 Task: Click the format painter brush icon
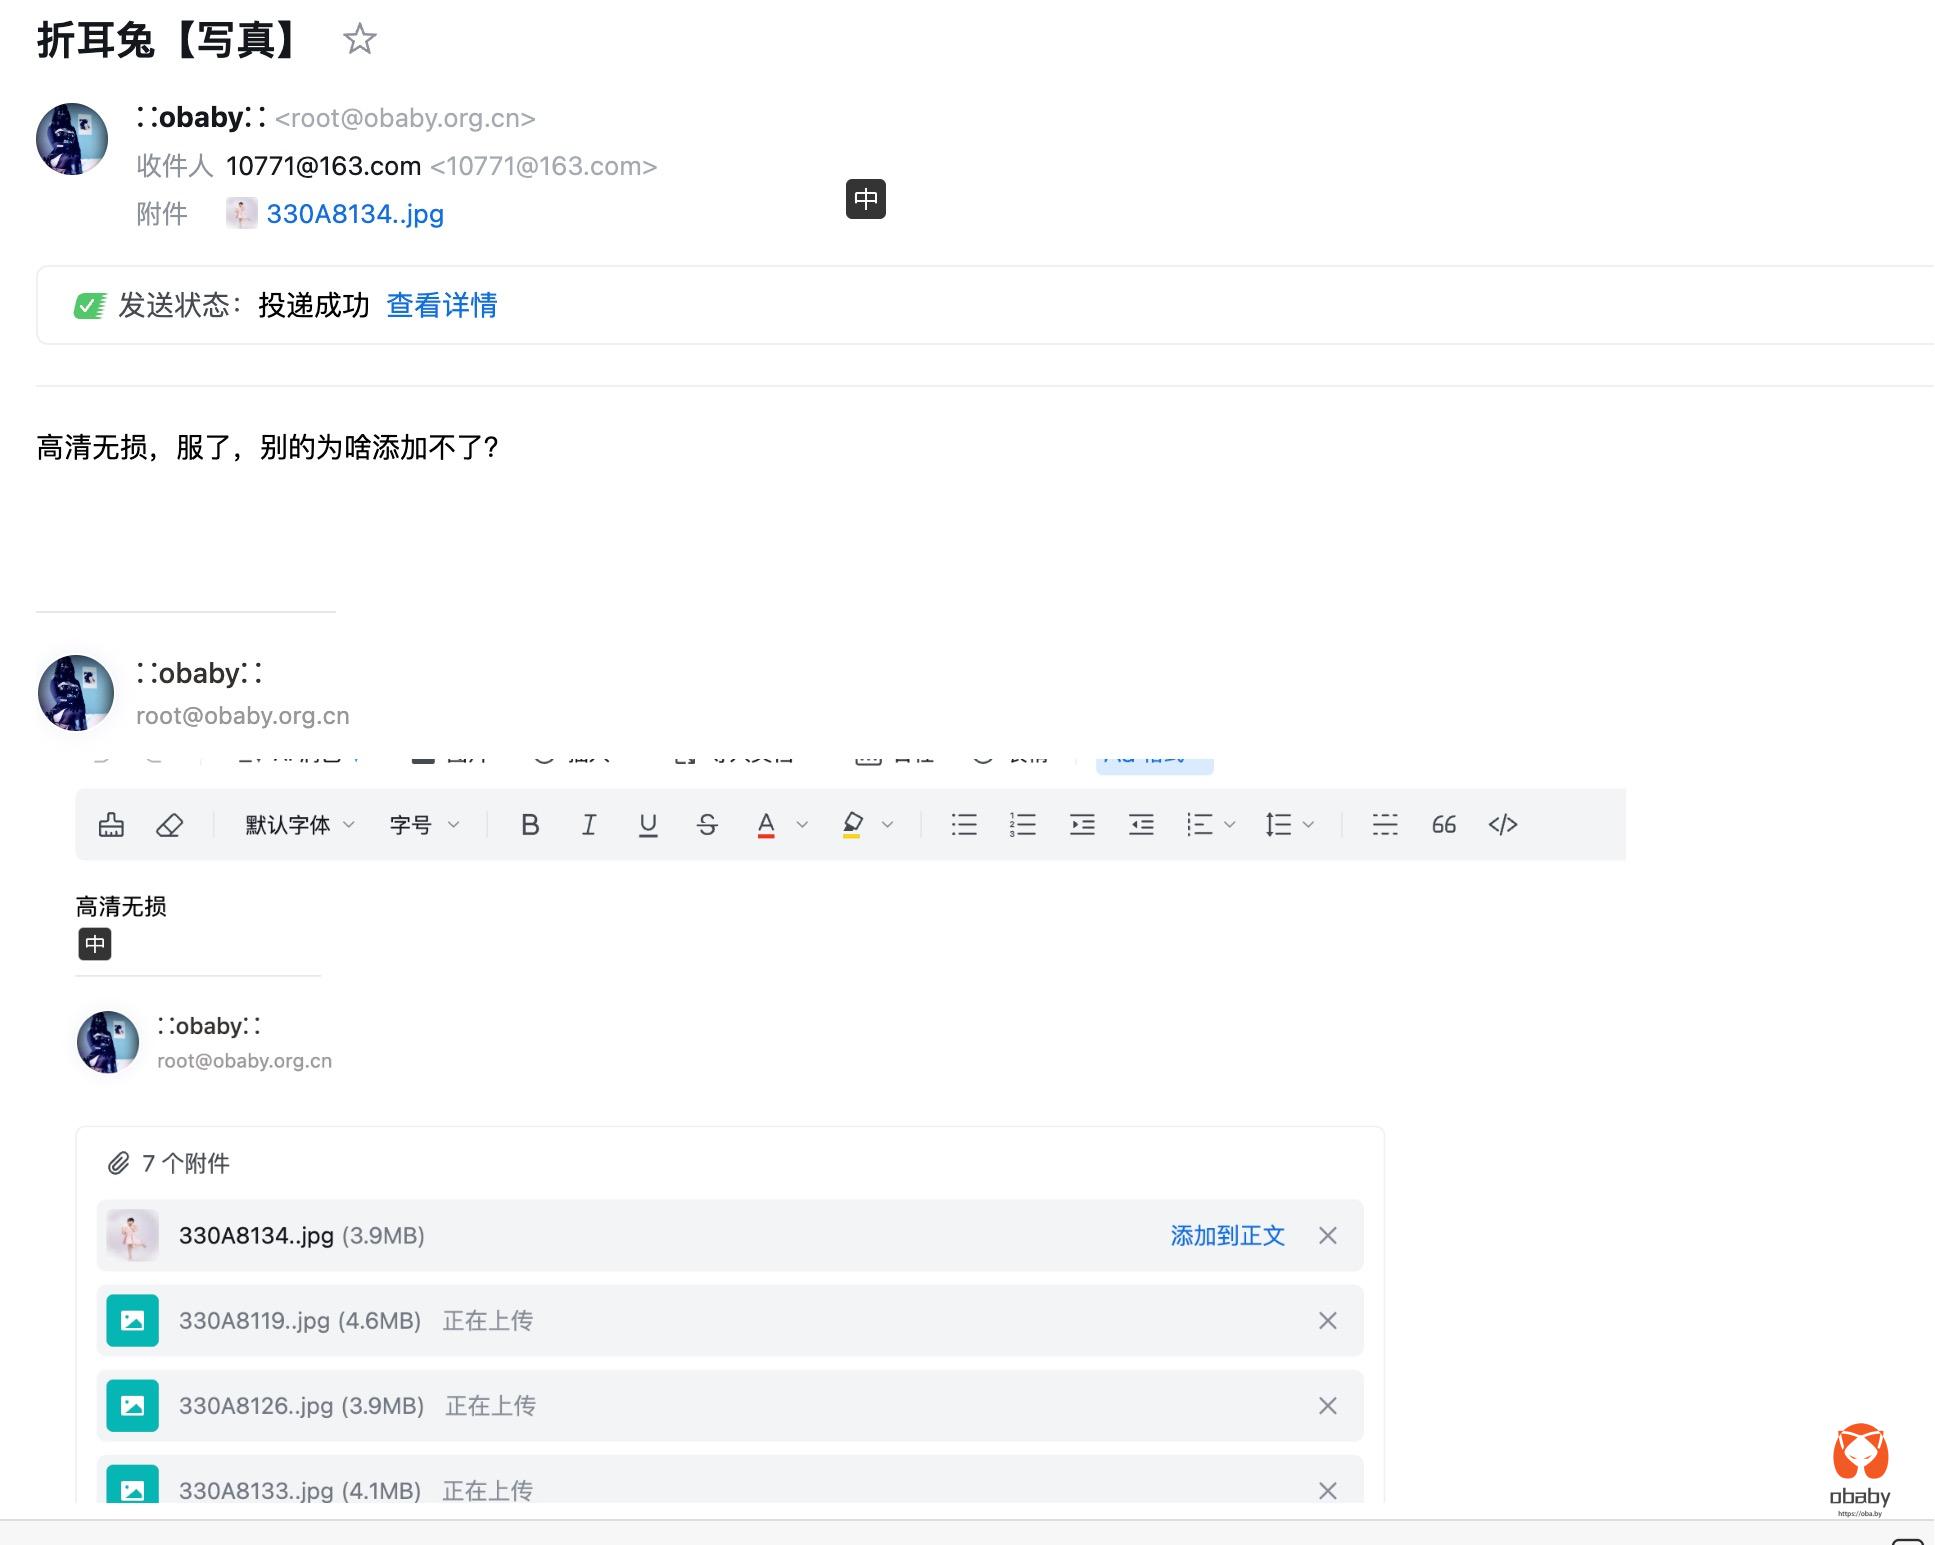click(111, 825)
